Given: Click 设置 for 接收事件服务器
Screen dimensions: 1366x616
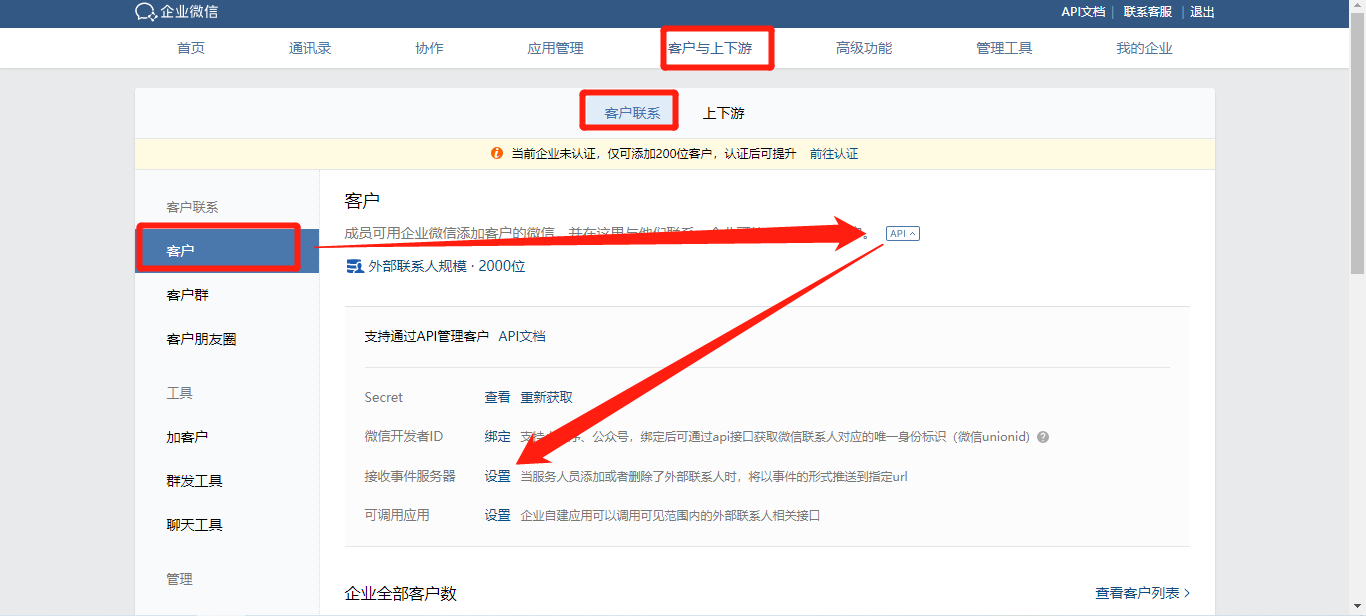Looking at the screenshot, I should (497, 476).
